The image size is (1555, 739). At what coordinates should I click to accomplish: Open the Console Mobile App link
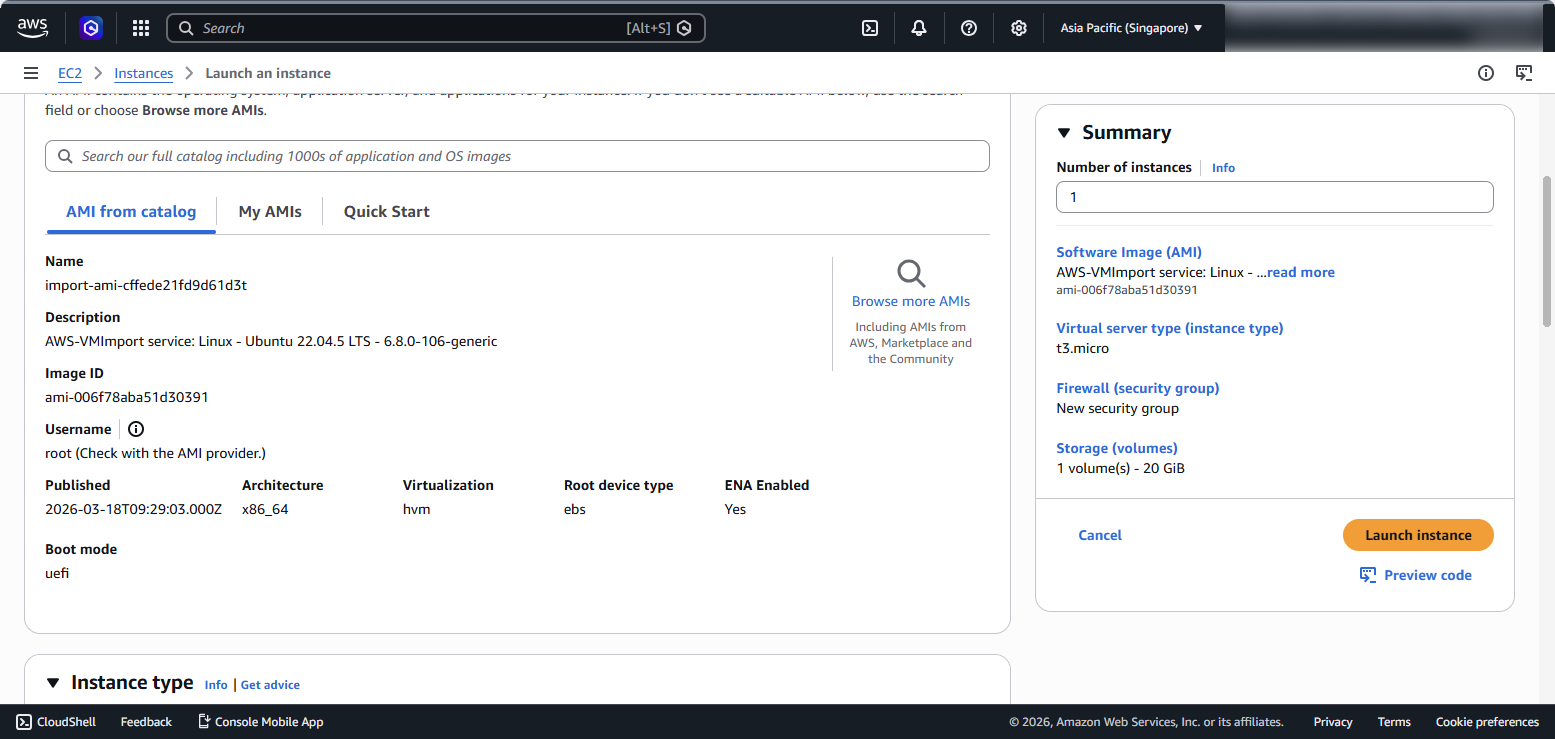tap(260, 722)
